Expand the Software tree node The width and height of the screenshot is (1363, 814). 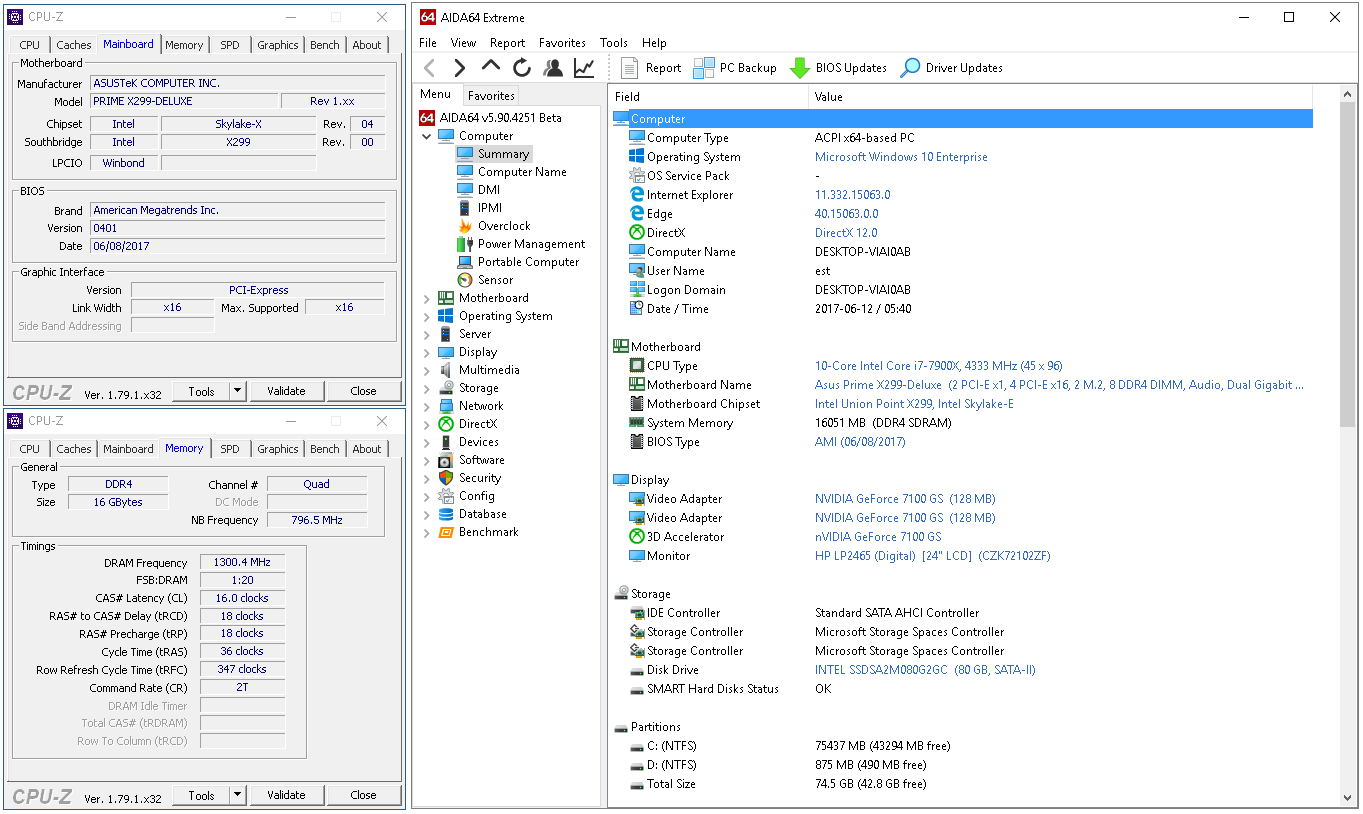(x=427, y=460)
